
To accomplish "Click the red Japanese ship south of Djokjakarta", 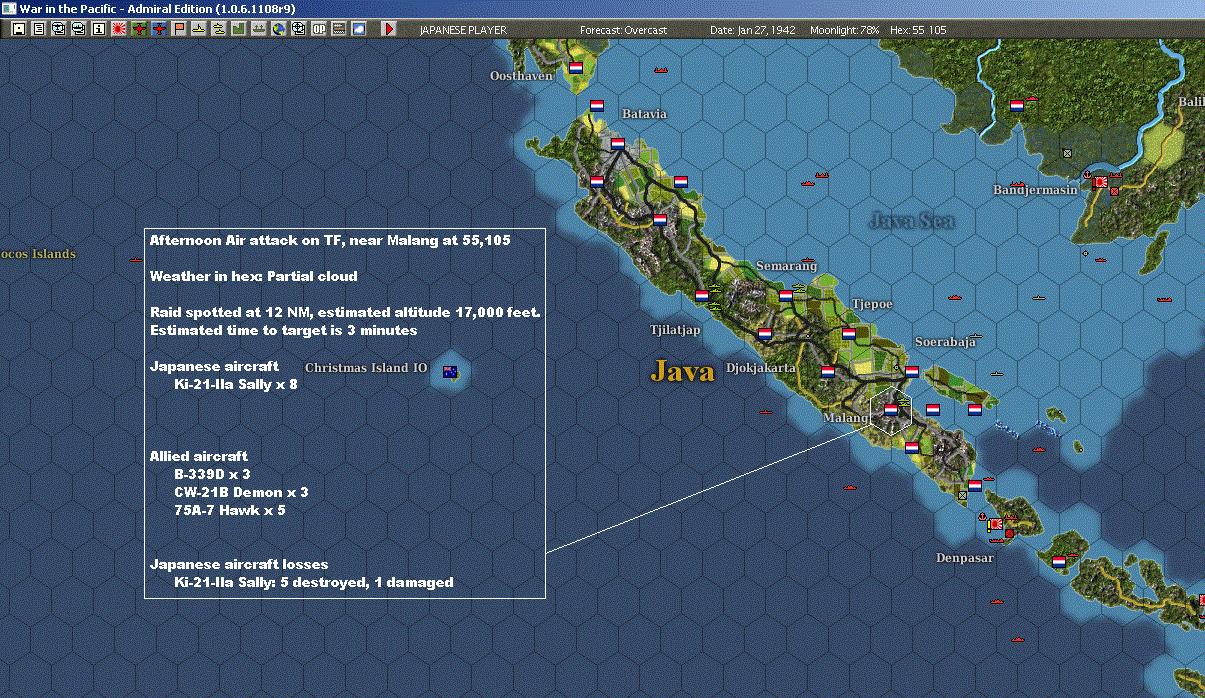I will 766,411.
